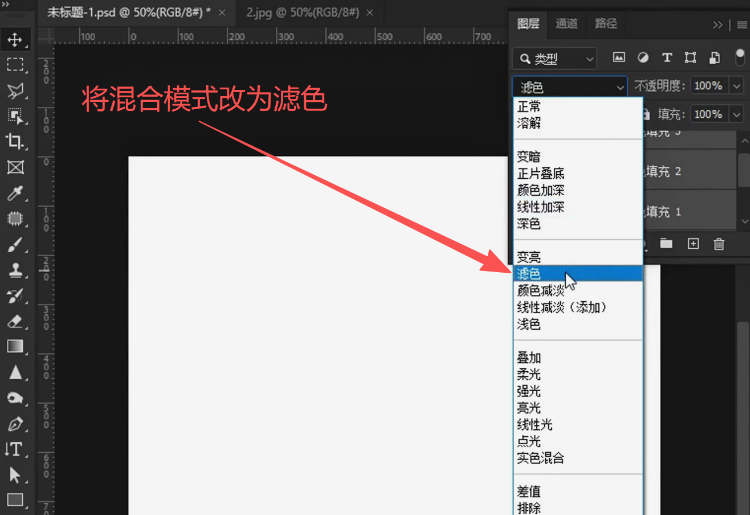Choose 溶解 blend mode
This screenshot has width=750, height=515.
click(578, 123)
